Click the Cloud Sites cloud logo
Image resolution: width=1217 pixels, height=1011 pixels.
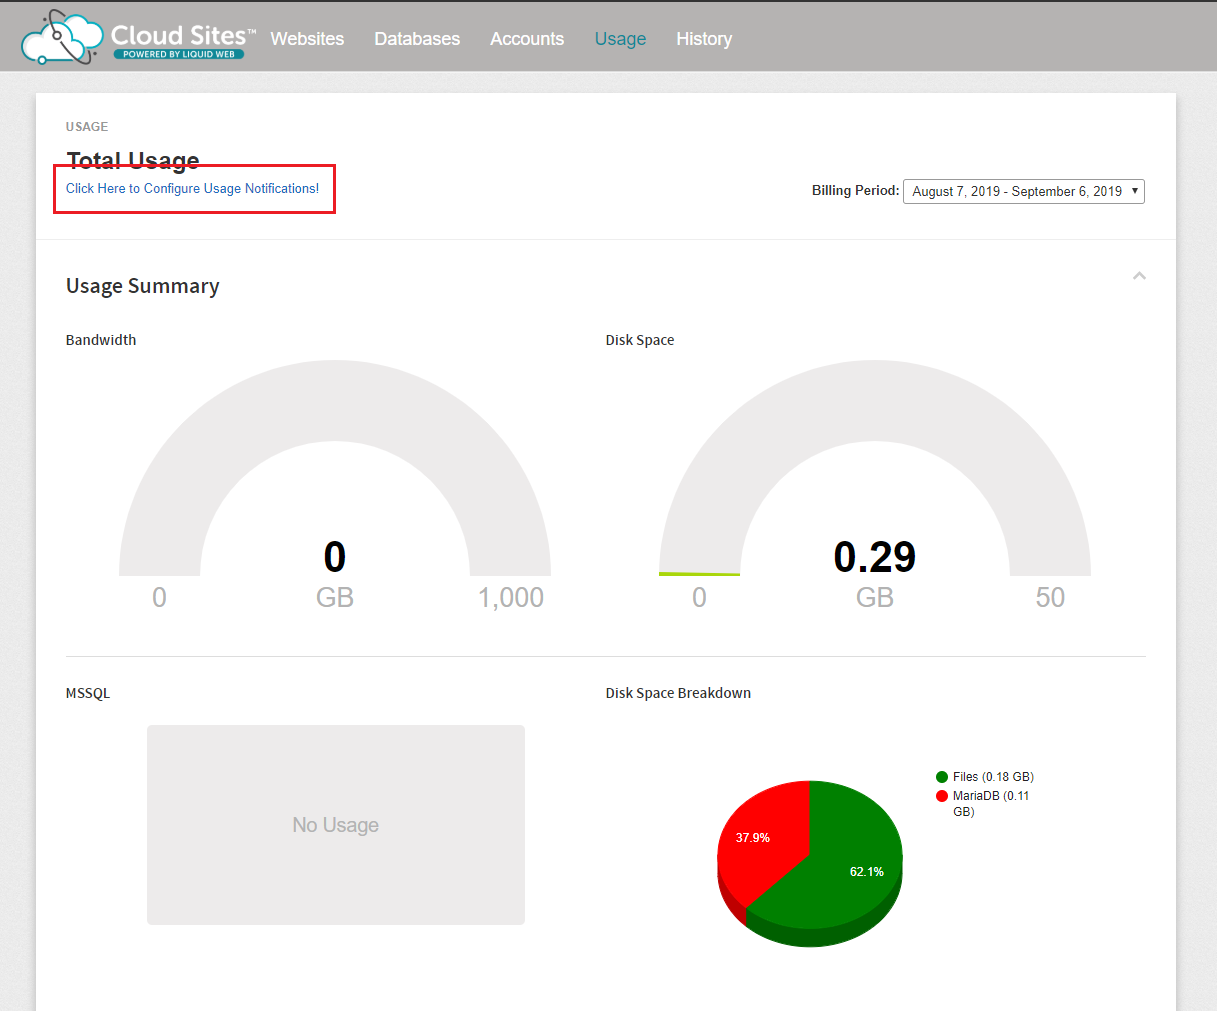pos(61,37)
